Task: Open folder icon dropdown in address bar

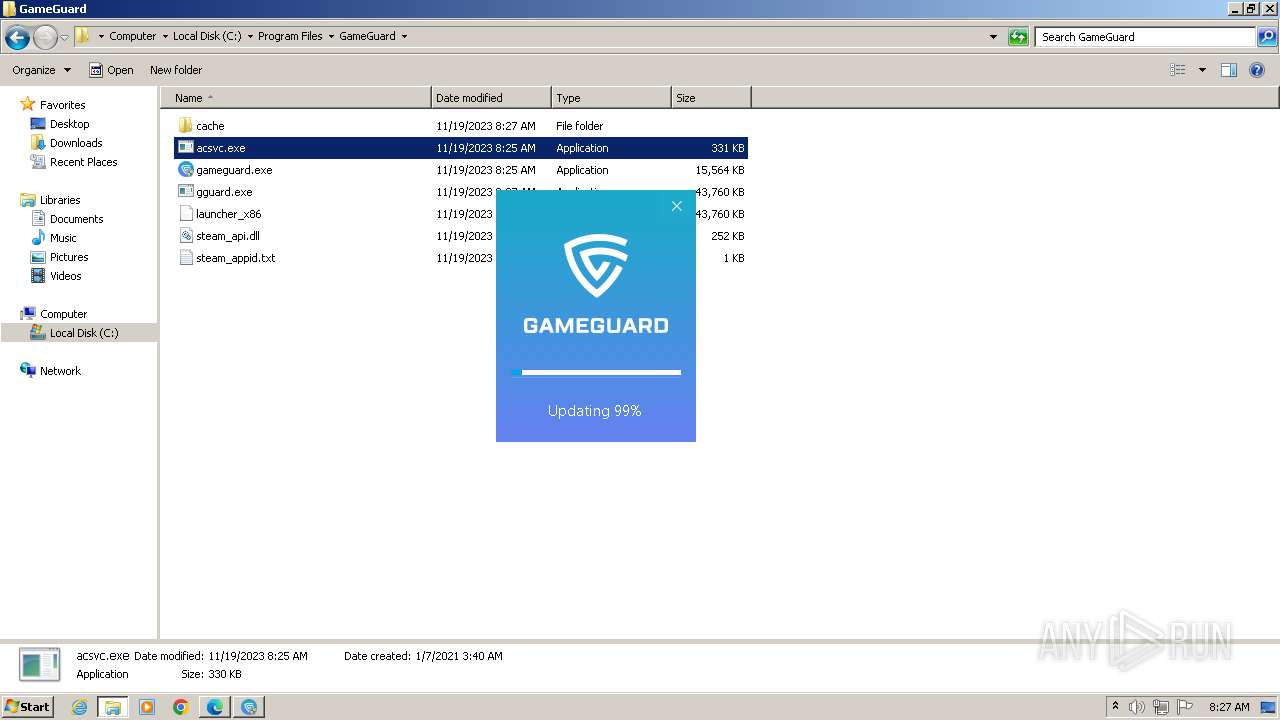Action: tap(101, 36)
